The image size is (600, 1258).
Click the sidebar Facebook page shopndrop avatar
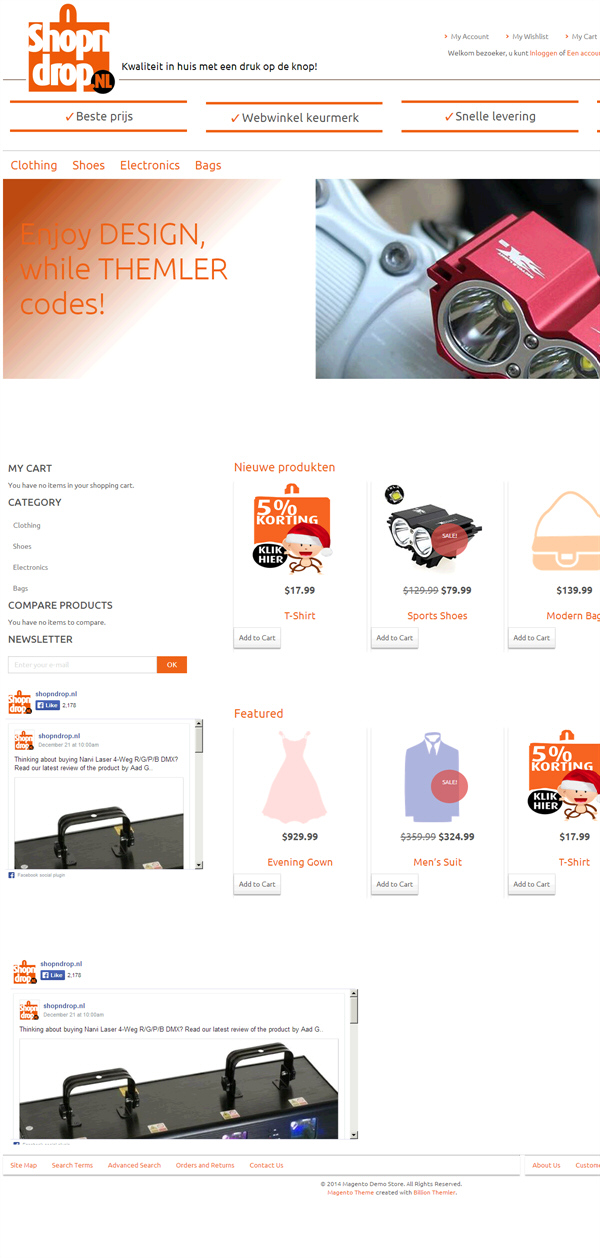pyautogui.click(x=20, y=701)
